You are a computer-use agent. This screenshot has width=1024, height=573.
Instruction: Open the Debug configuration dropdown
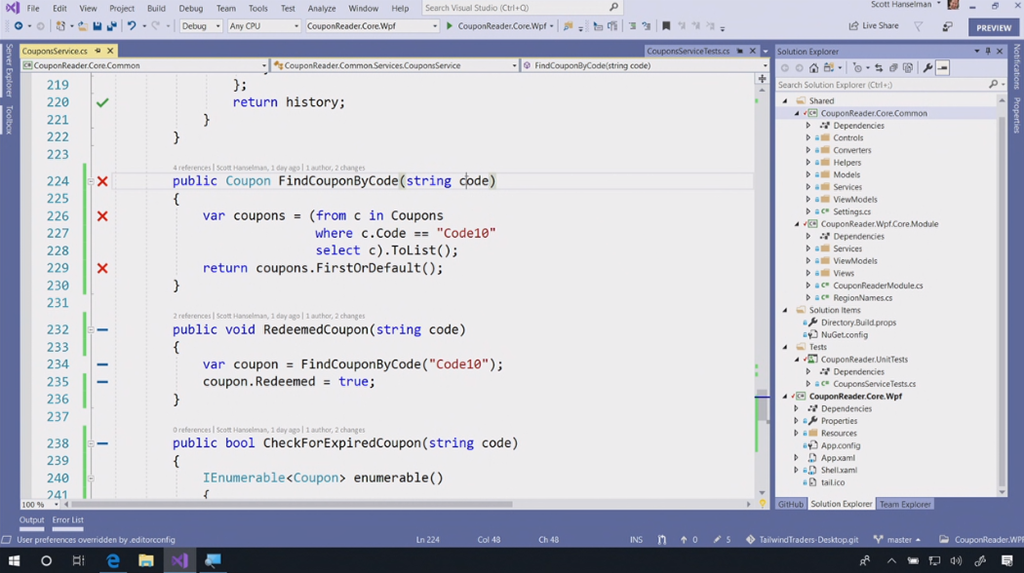coord(201,26)
